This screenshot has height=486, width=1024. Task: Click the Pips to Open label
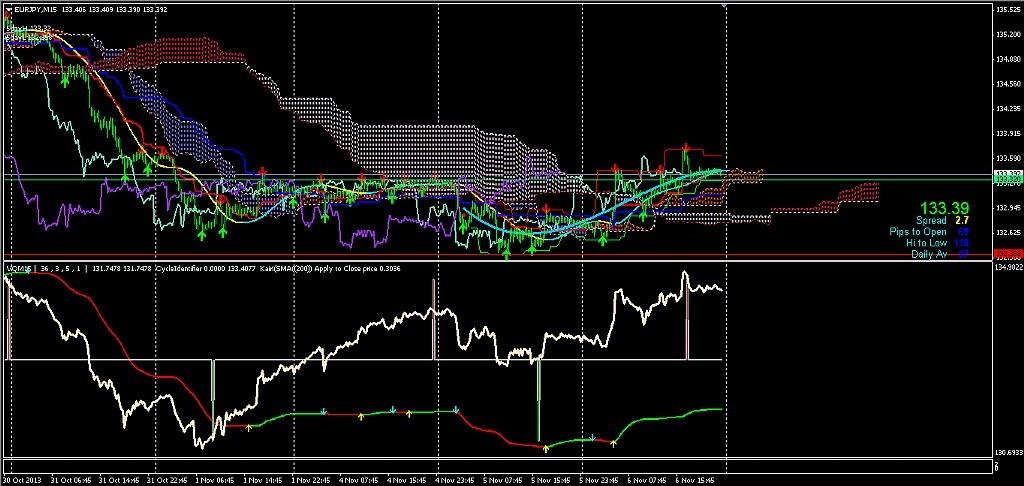click(918, 232)
